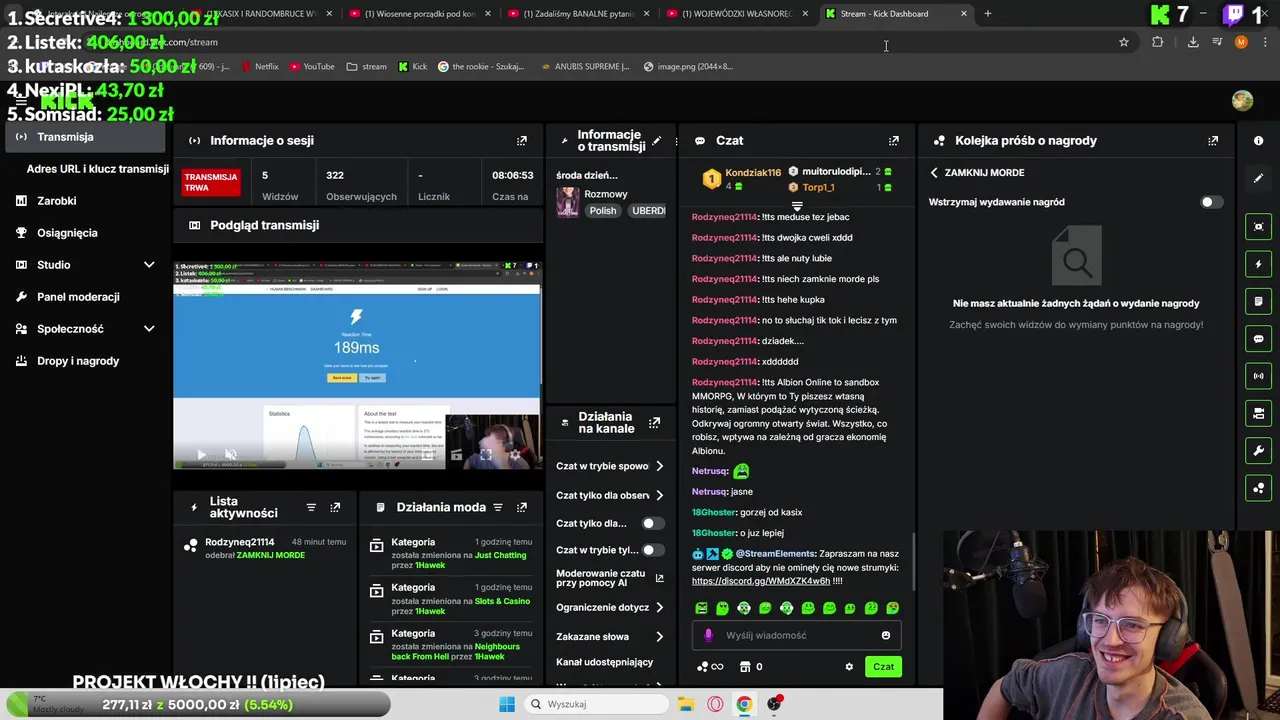Screen dimensions: 1280x720
Task: Open the Lista aktywności filter icon
Action: [x=311, y=508]
